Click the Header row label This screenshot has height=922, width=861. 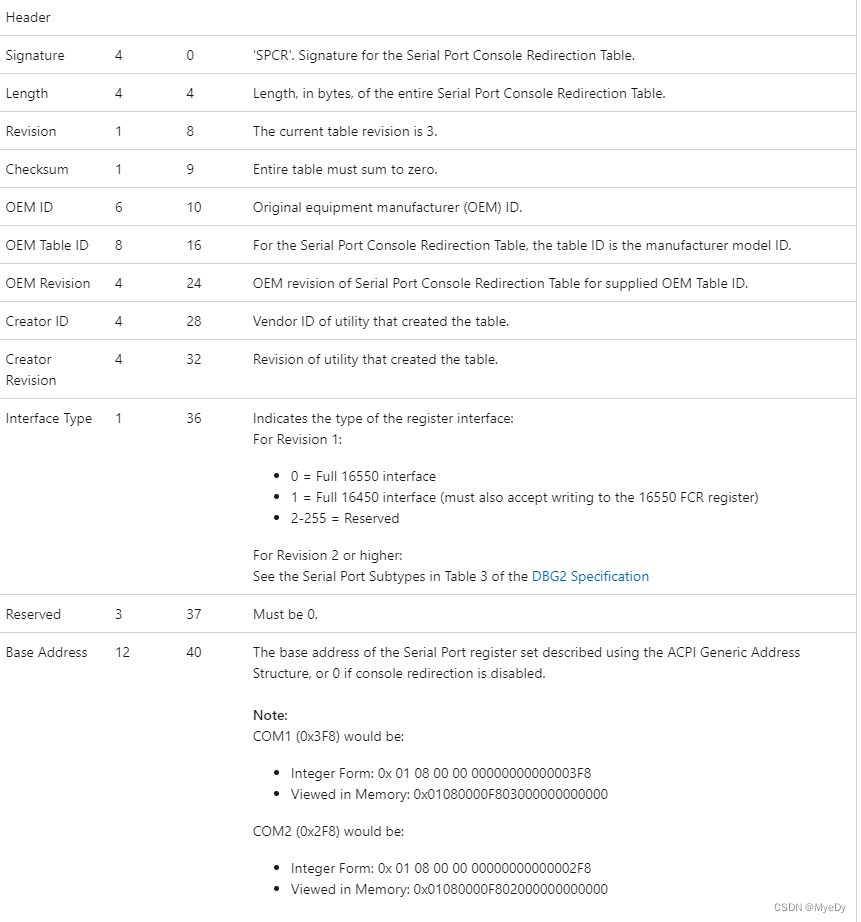tap(28, 18)
